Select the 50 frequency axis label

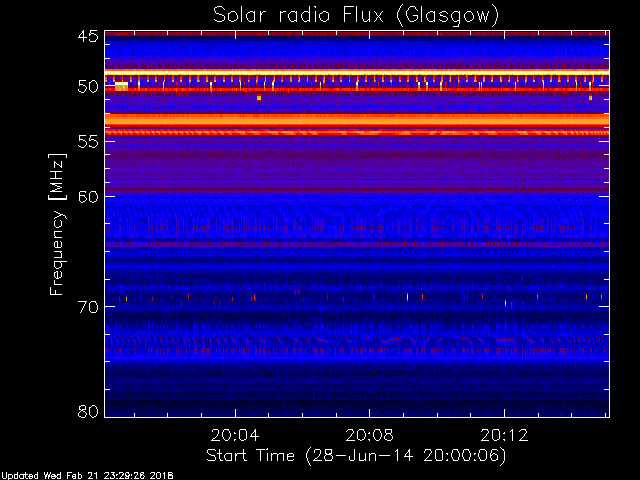click(x=88, y=87)
